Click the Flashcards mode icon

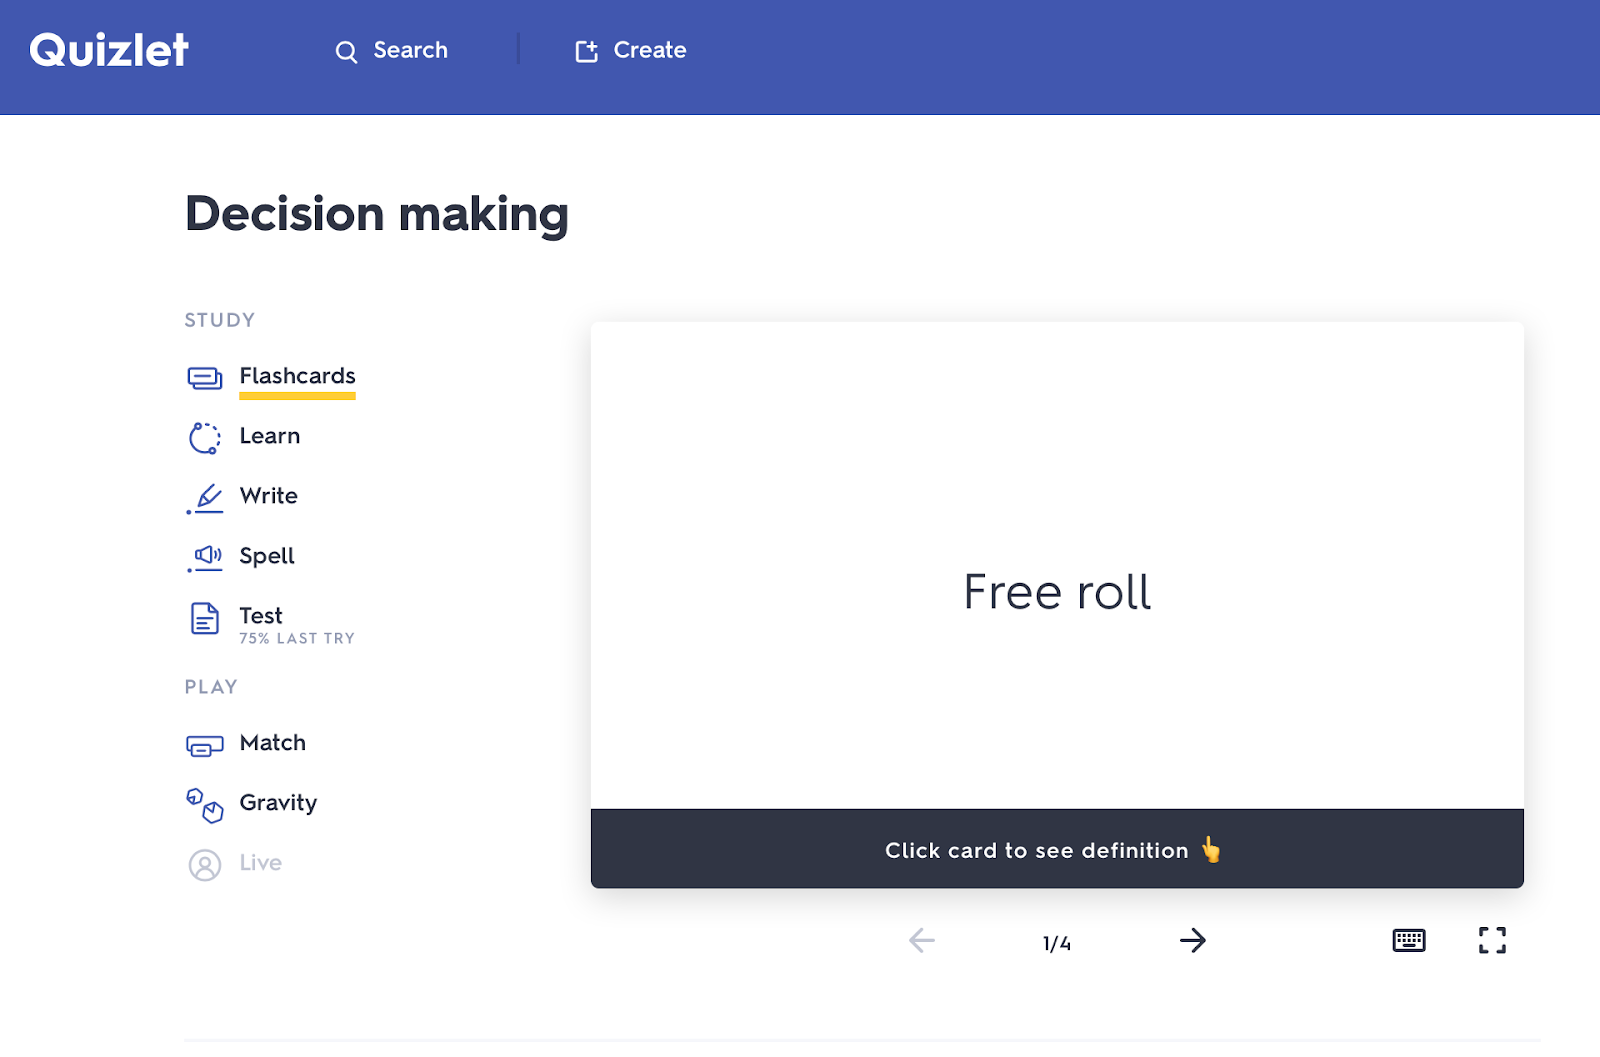pos(205,378)
